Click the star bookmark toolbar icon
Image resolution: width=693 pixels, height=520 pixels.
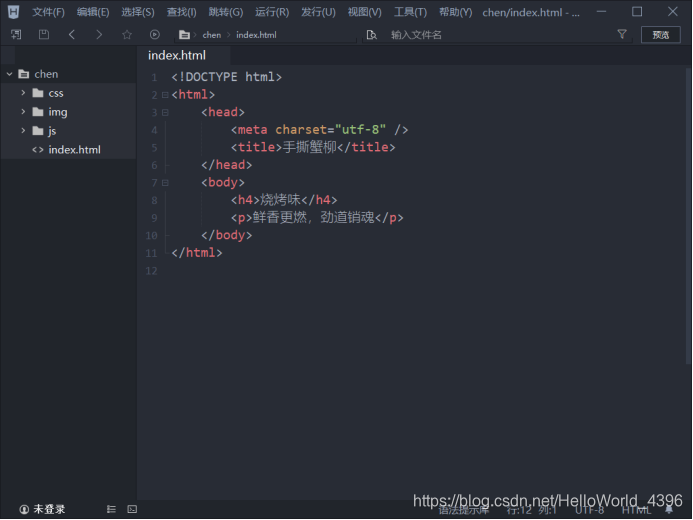pyautogui.click(x=127, y=34)
